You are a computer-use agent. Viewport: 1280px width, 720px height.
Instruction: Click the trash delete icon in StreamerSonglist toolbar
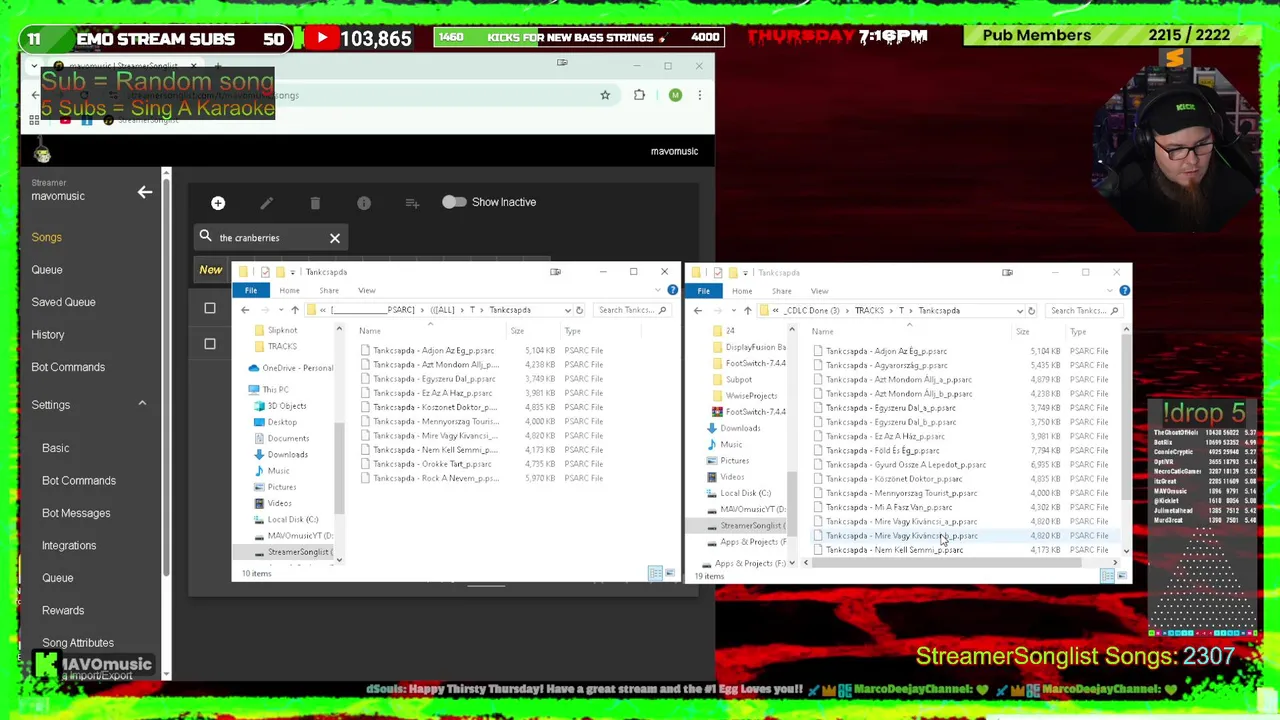(x=315, y=203)
